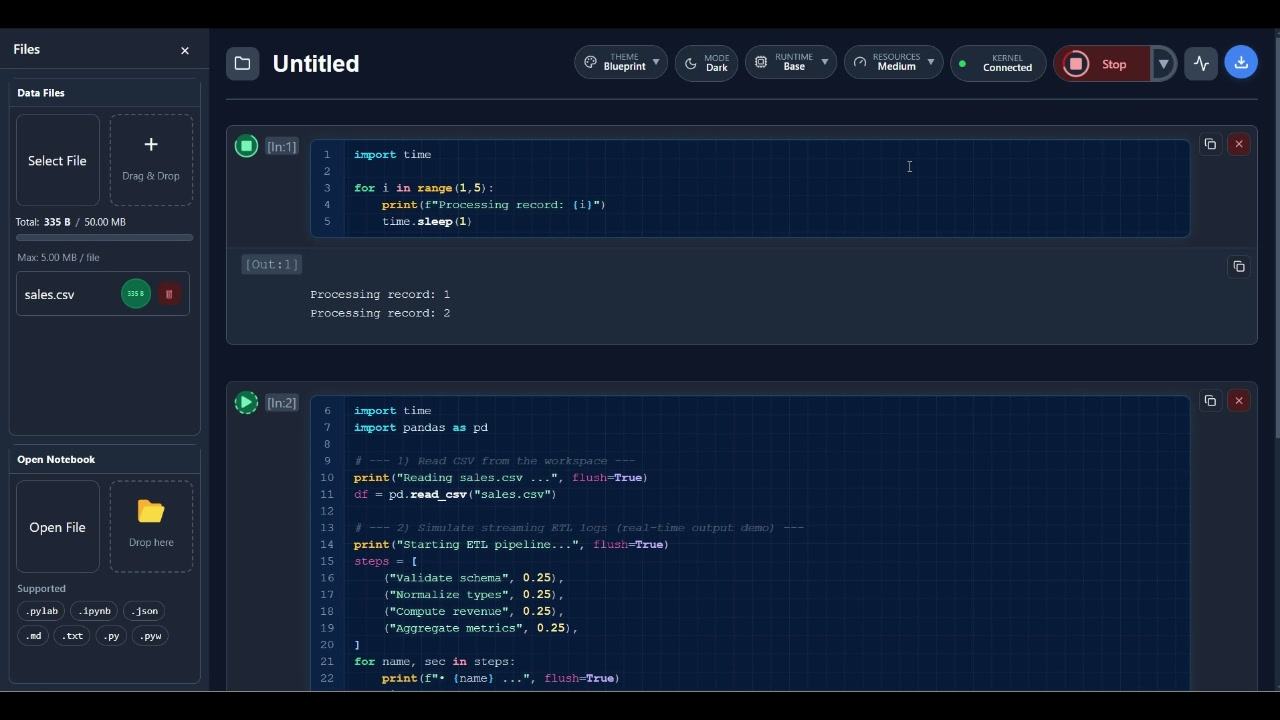Click the Select File button

58,160
